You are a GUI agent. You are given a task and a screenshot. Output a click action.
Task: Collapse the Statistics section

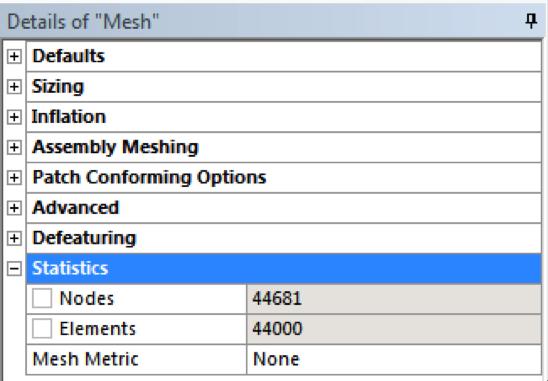point(14,268)
